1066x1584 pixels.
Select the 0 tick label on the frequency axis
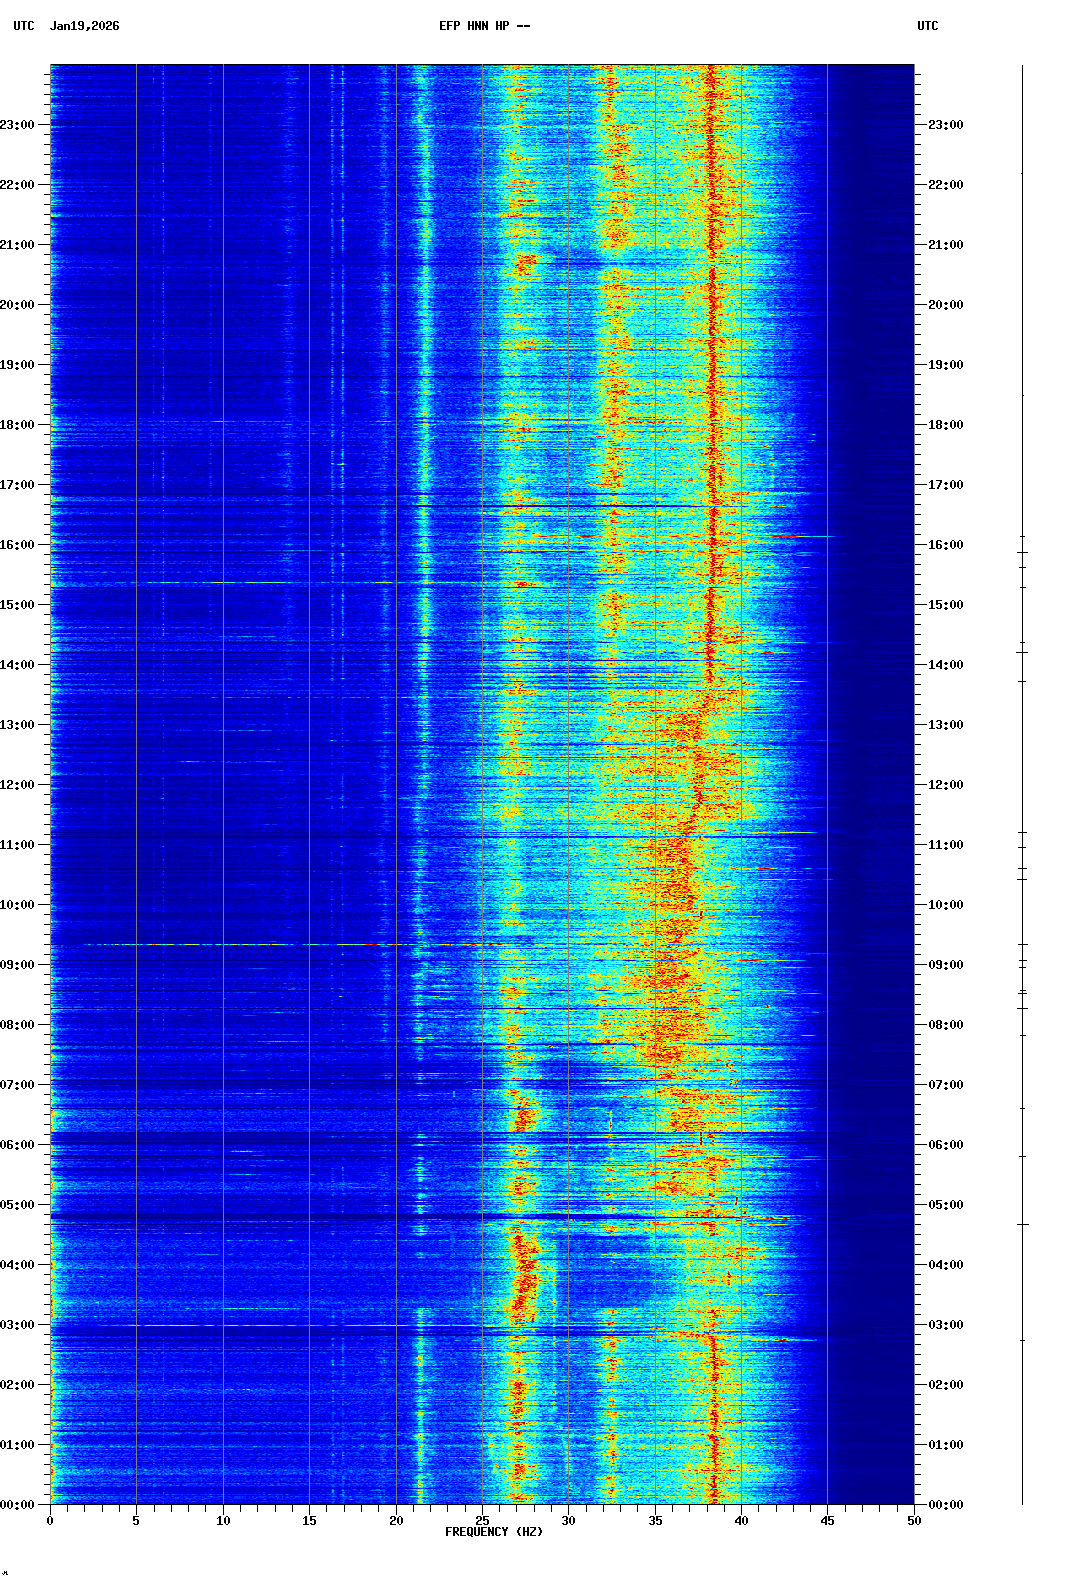[50, 1521]
